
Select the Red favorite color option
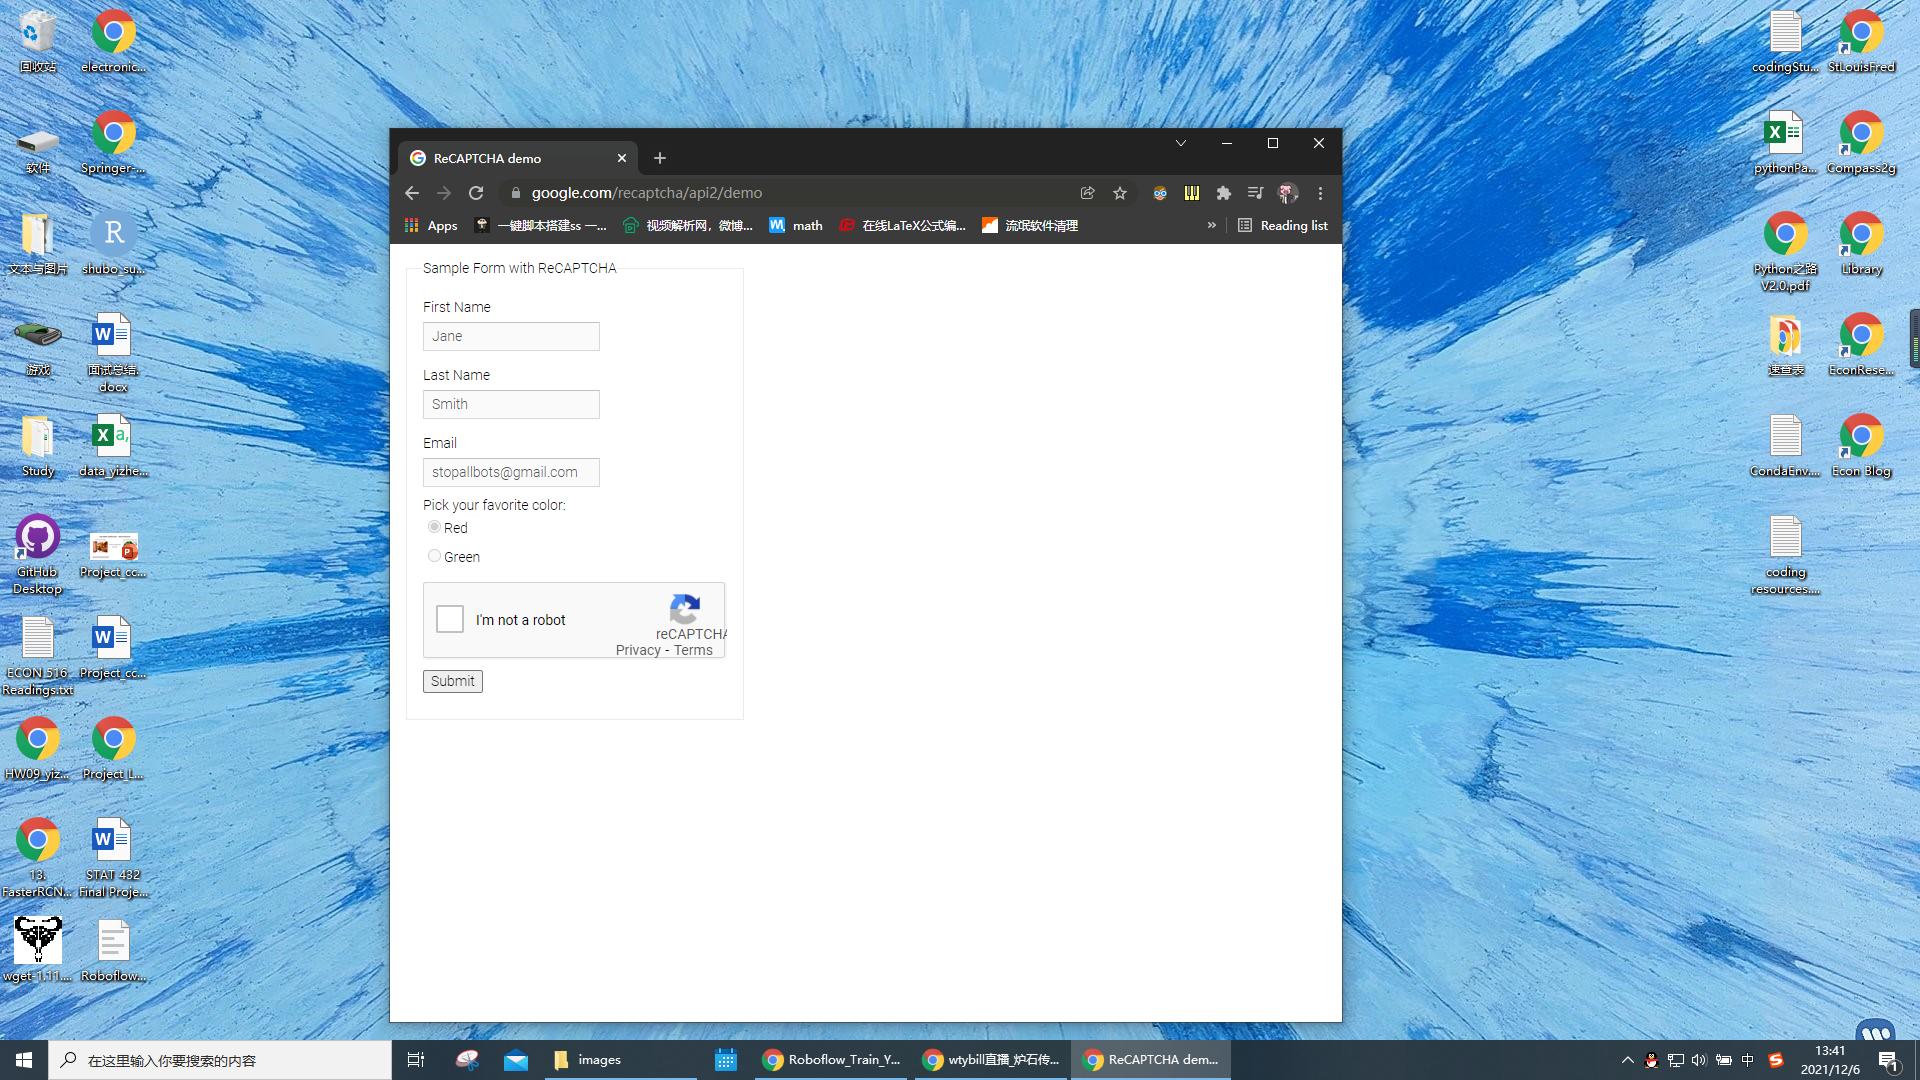pos(434,526)
